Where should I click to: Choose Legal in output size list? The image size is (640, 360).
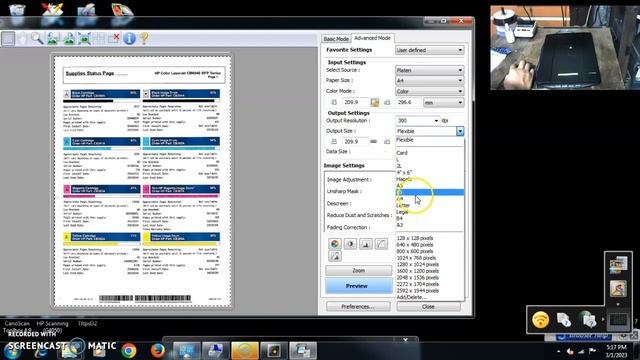(x=430, y=211)
